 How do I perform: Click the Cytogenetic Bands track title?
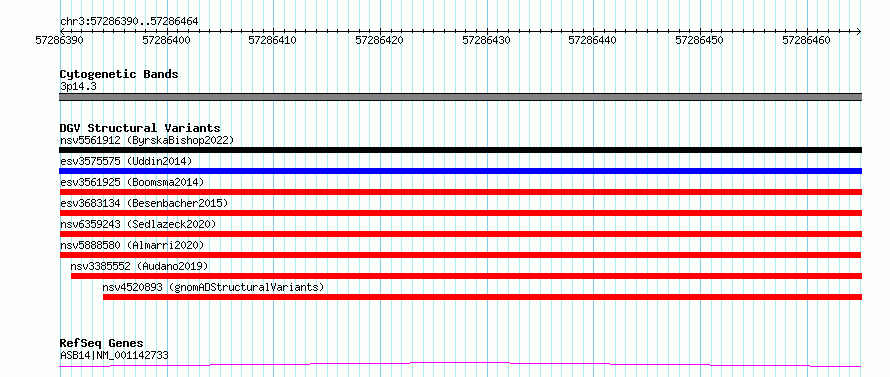[x=119, y=74]
